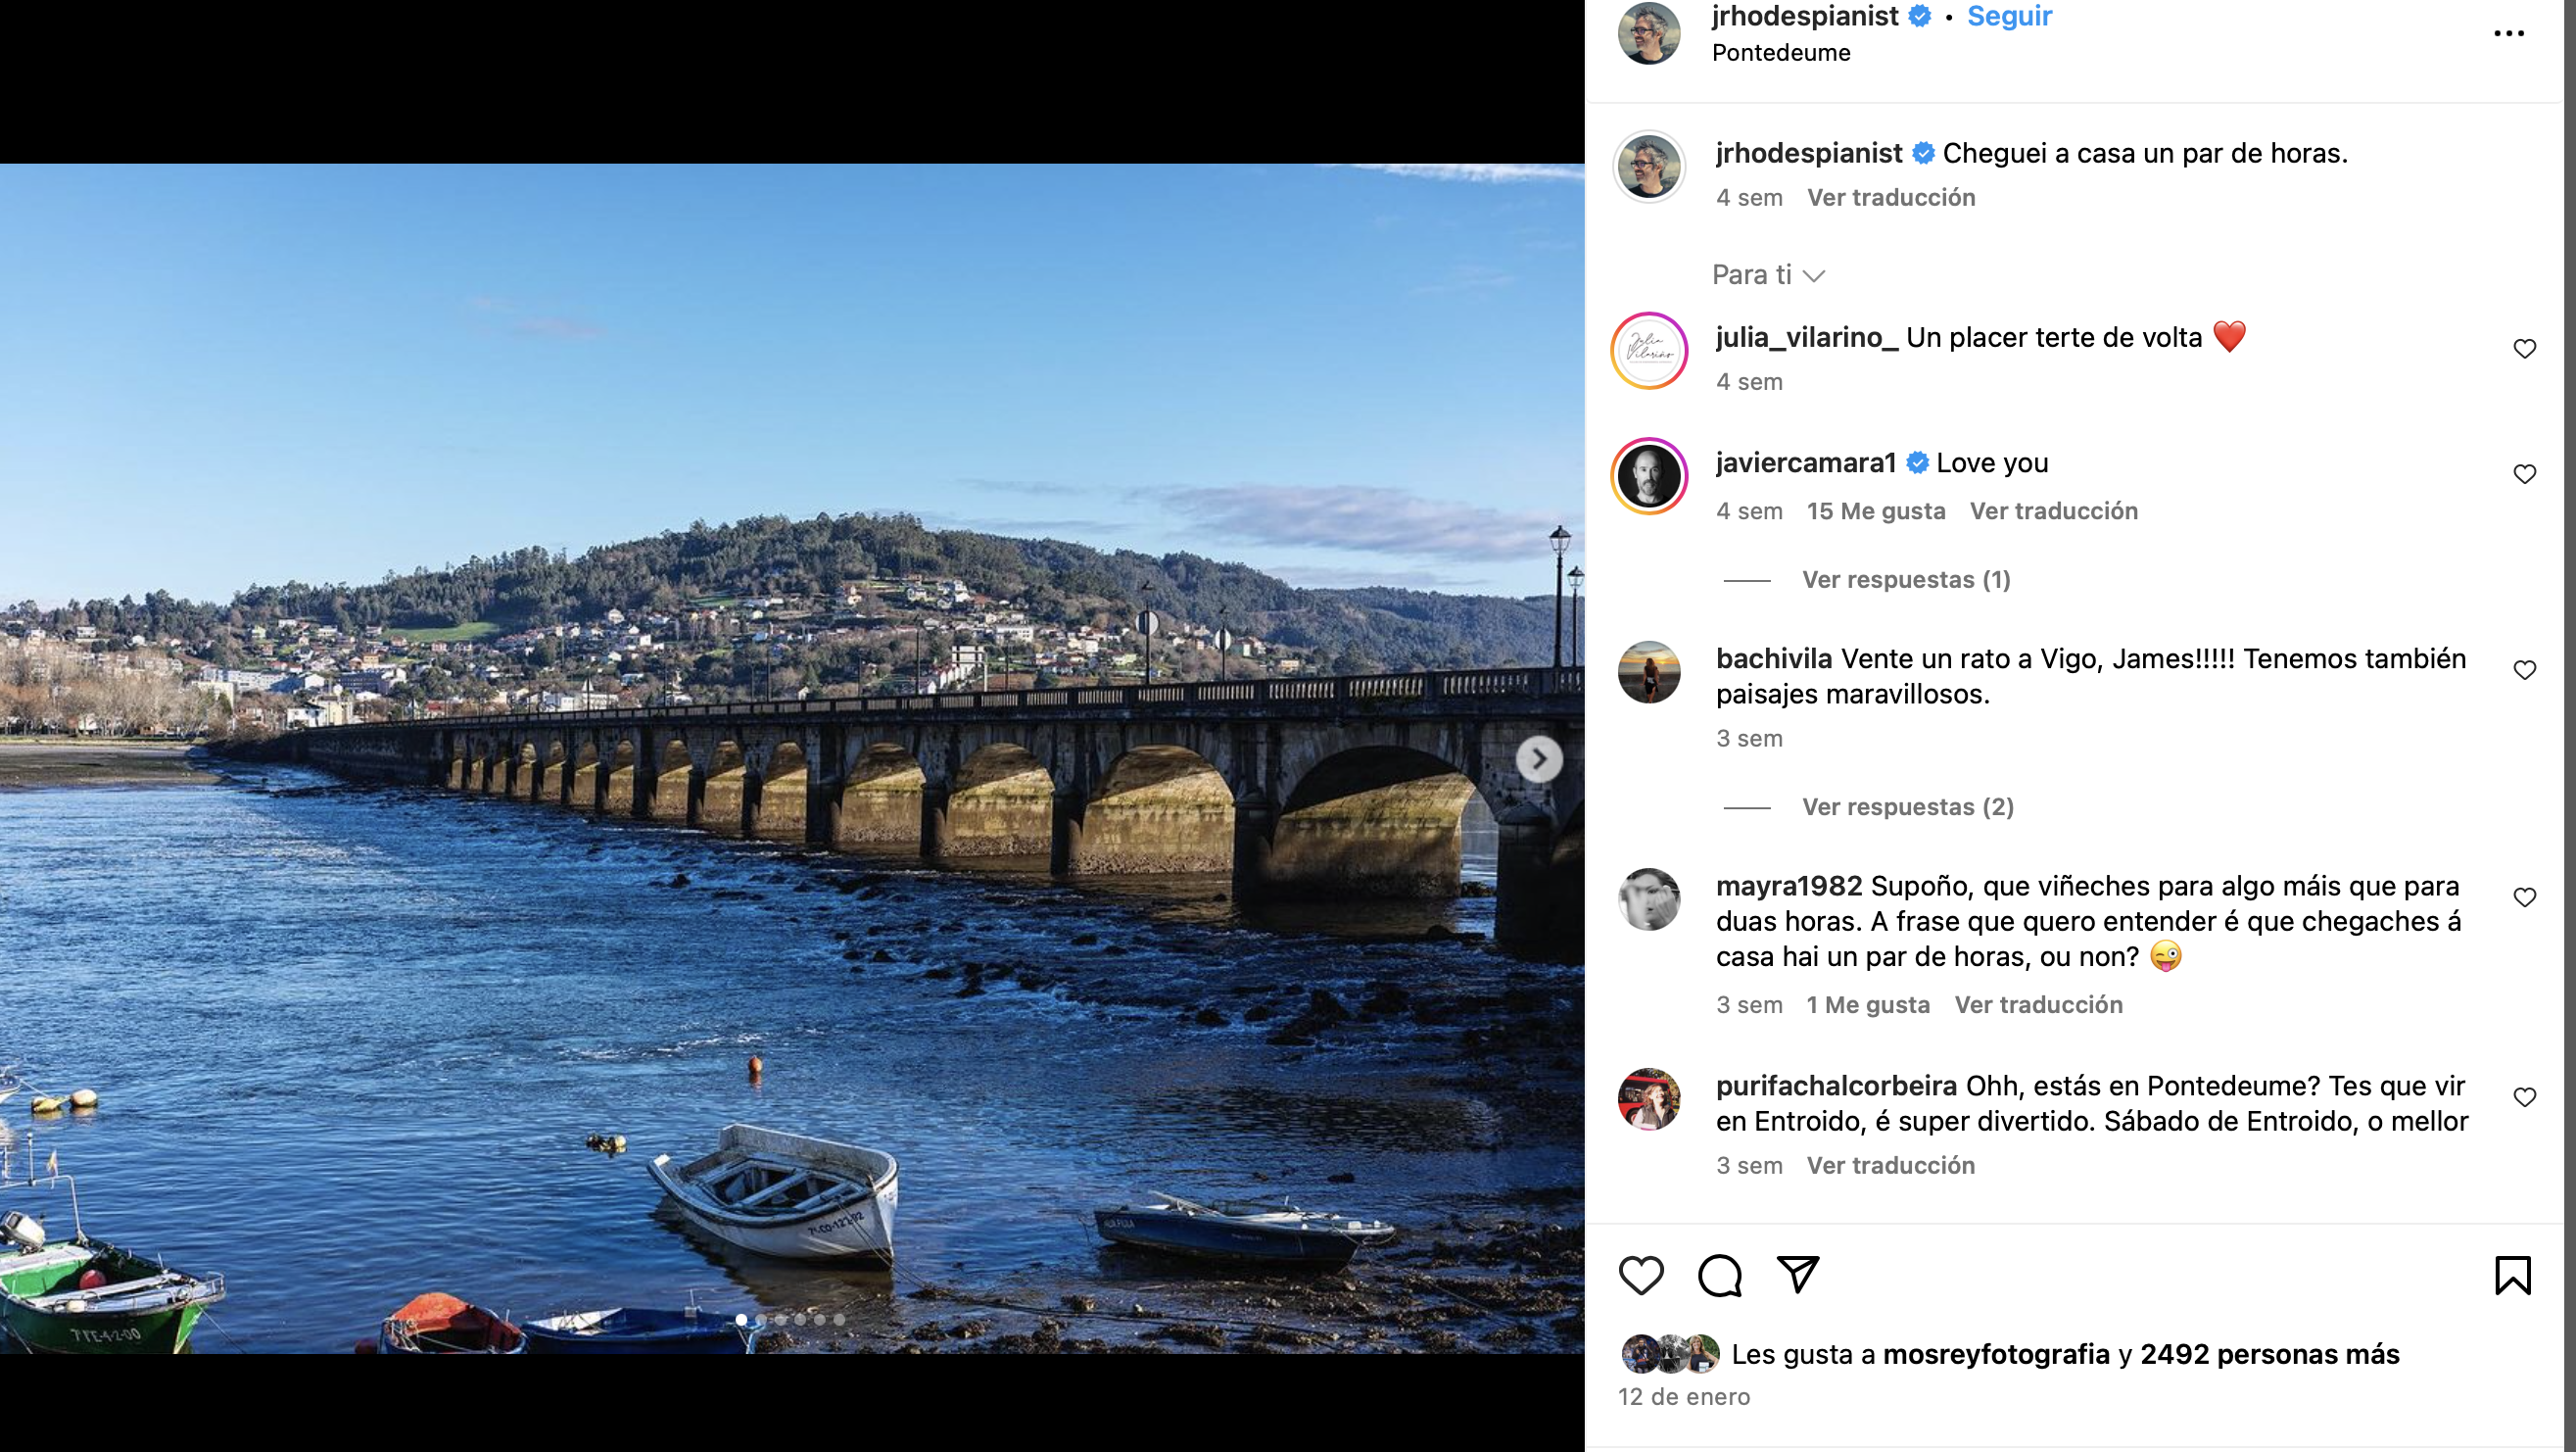Click Seguir to follow jrhodespianist
The width and height of the screenshot is (2576, 1452).
(2009, 16)
